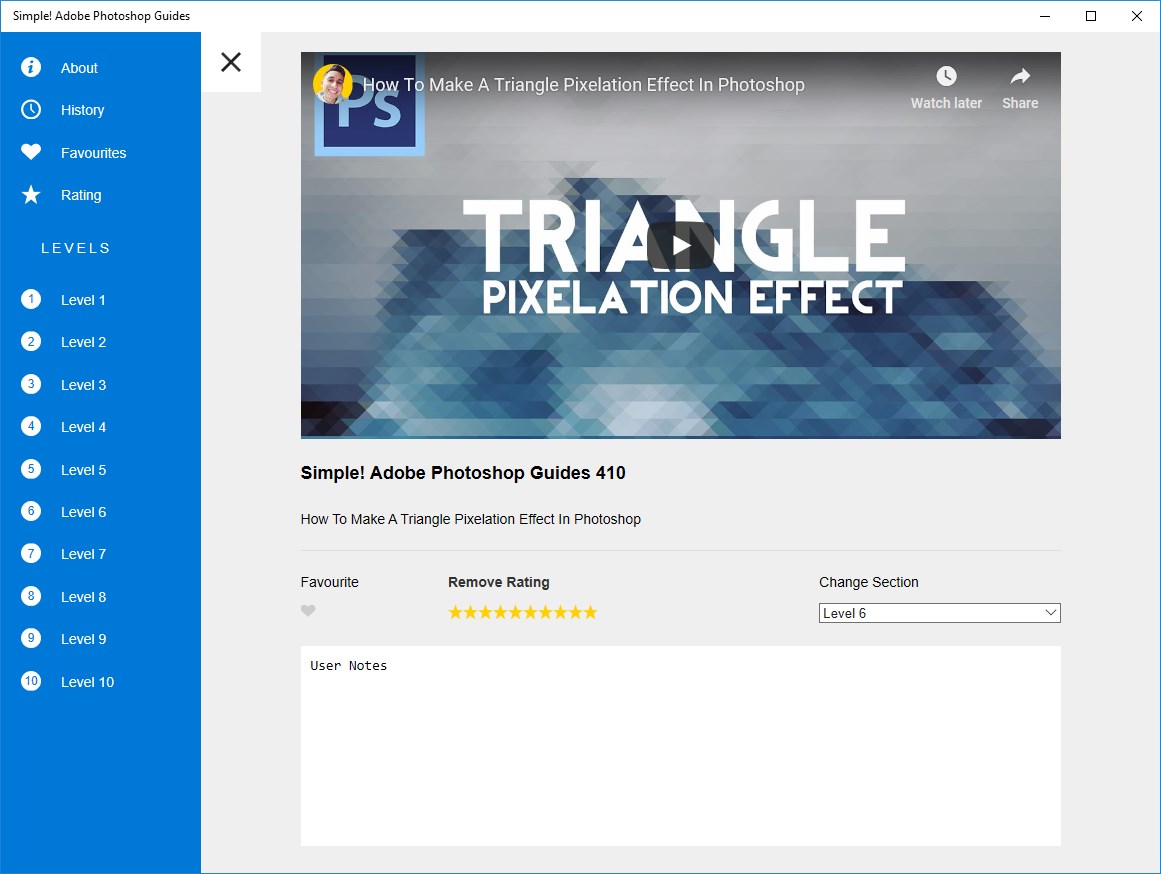
Task: Go to Level 1 label
Action: pos(83,300)
